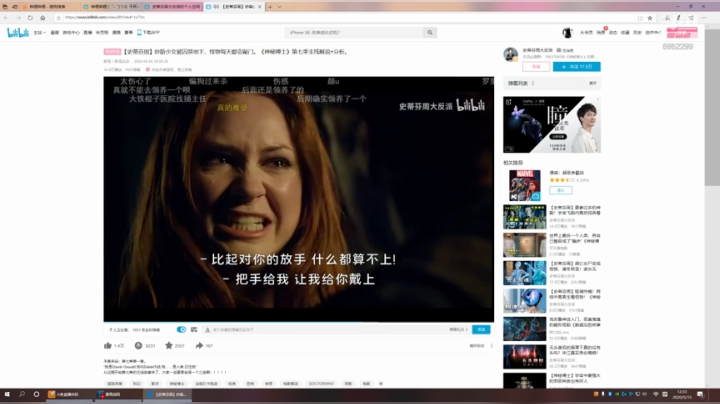Open new tab with plus button
The height and width of the screenshot is (404, 720).
[x=270, y=7]
